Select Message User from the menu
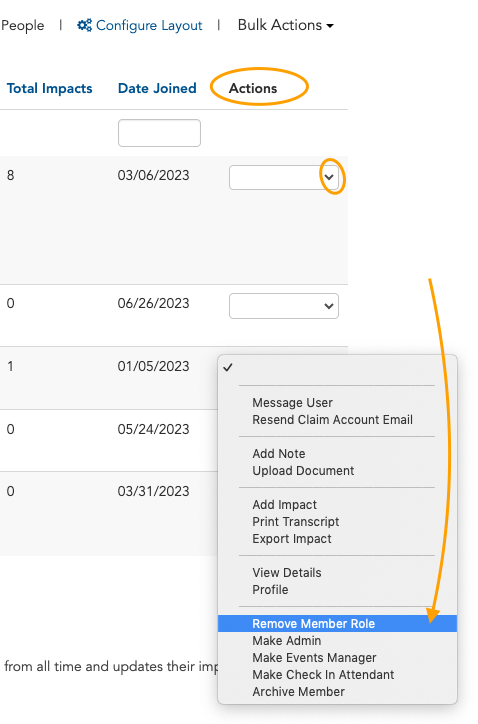The width and height of the screenshot is (478, 724). click(292, 403)
